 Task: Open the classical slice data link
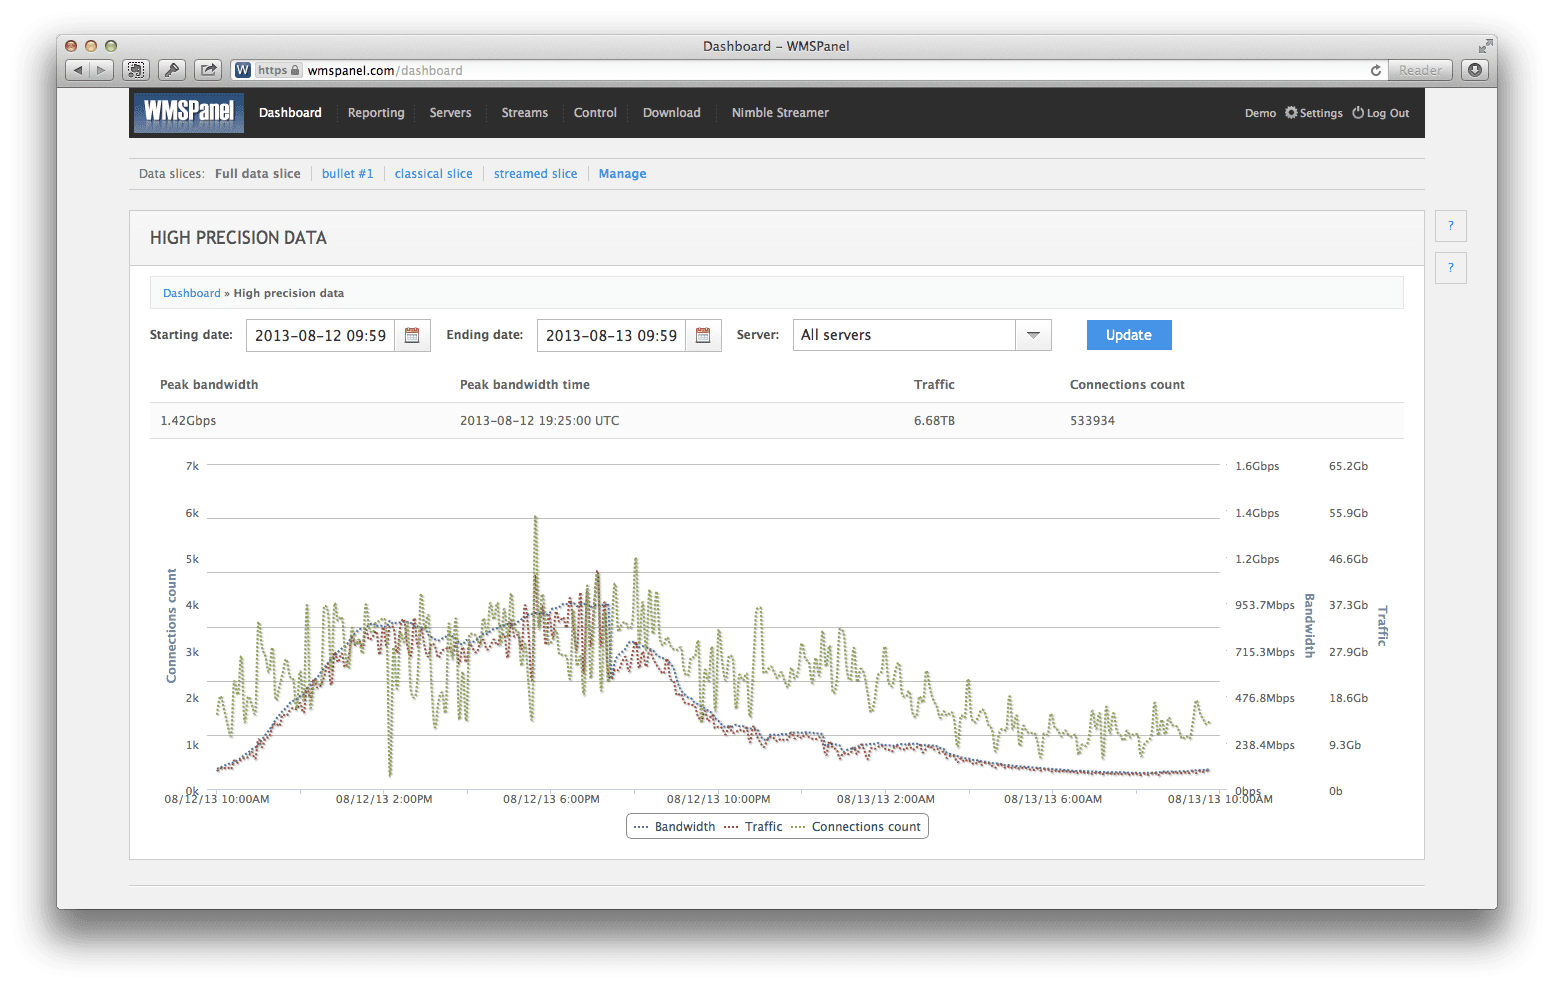(x=433, y=173)
